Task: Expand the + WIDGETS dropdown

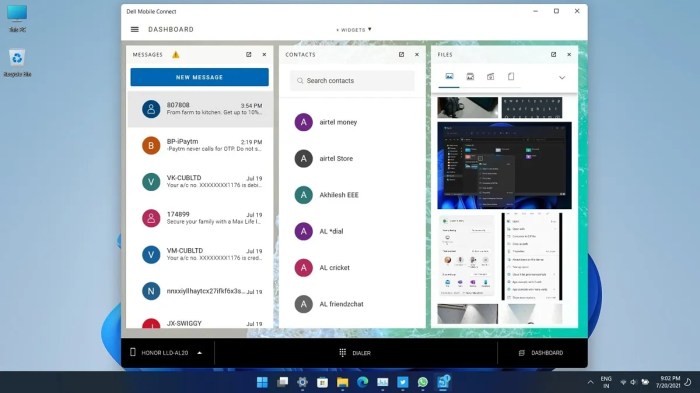Action: point(354,30)
